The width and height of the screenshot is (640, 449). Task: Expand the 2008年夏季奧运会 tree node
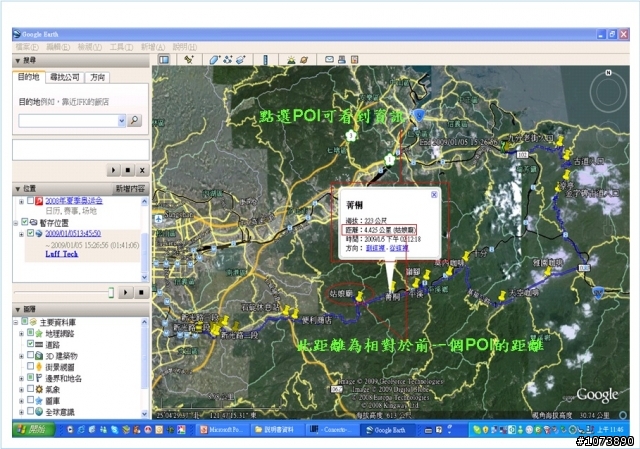click(21, 201)
